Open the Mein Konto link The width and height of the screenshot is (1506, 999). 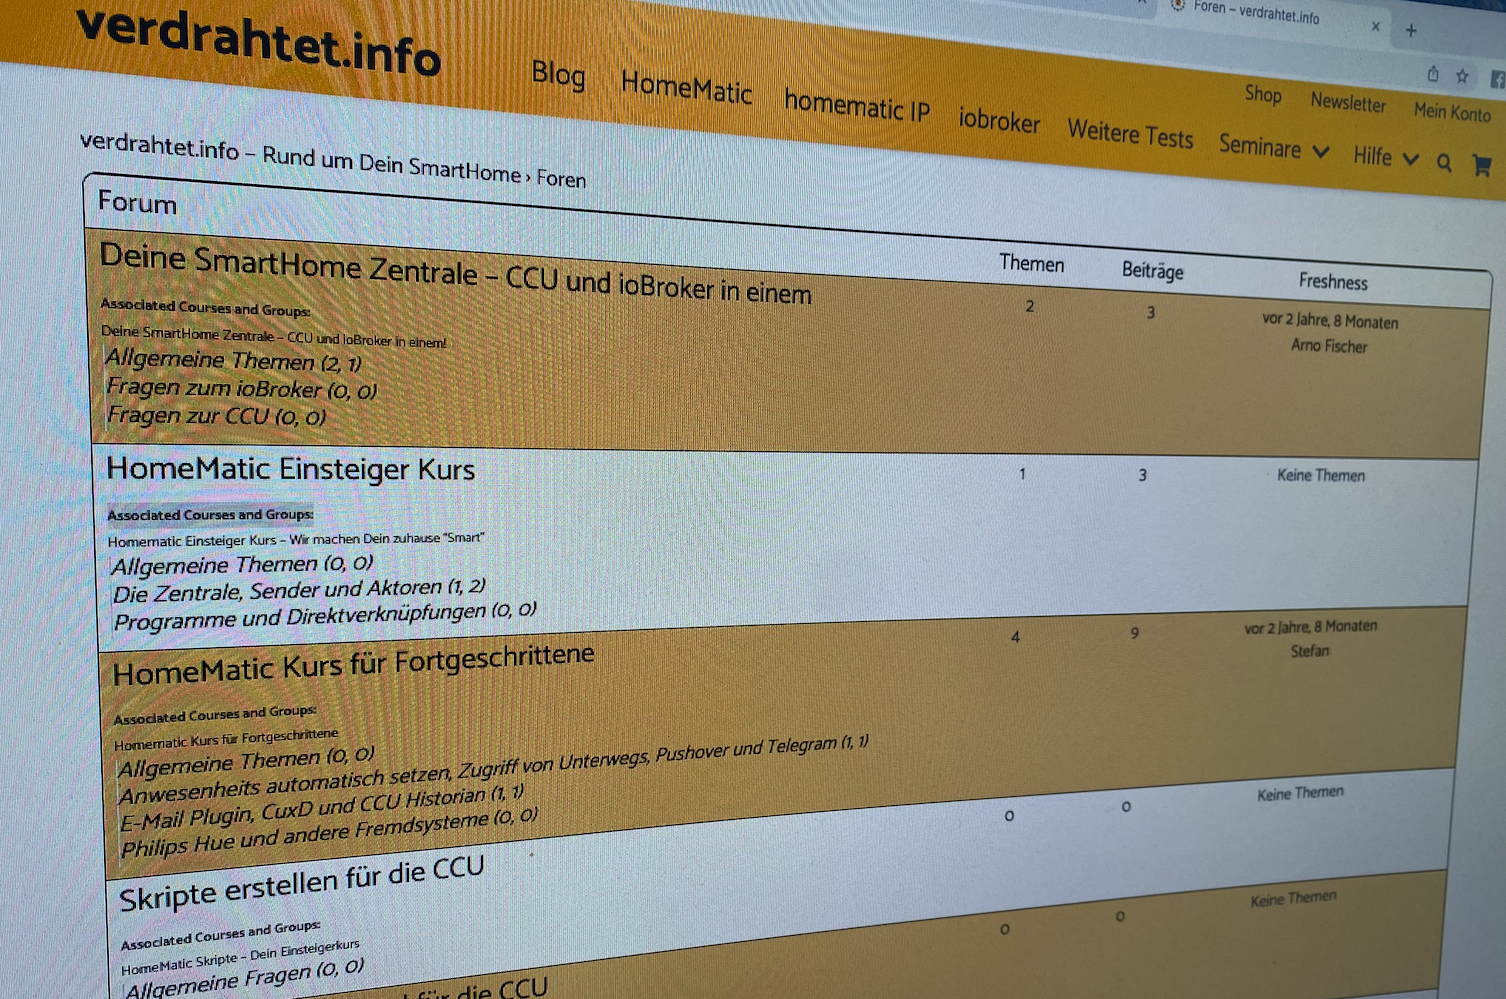[1452, 112]
